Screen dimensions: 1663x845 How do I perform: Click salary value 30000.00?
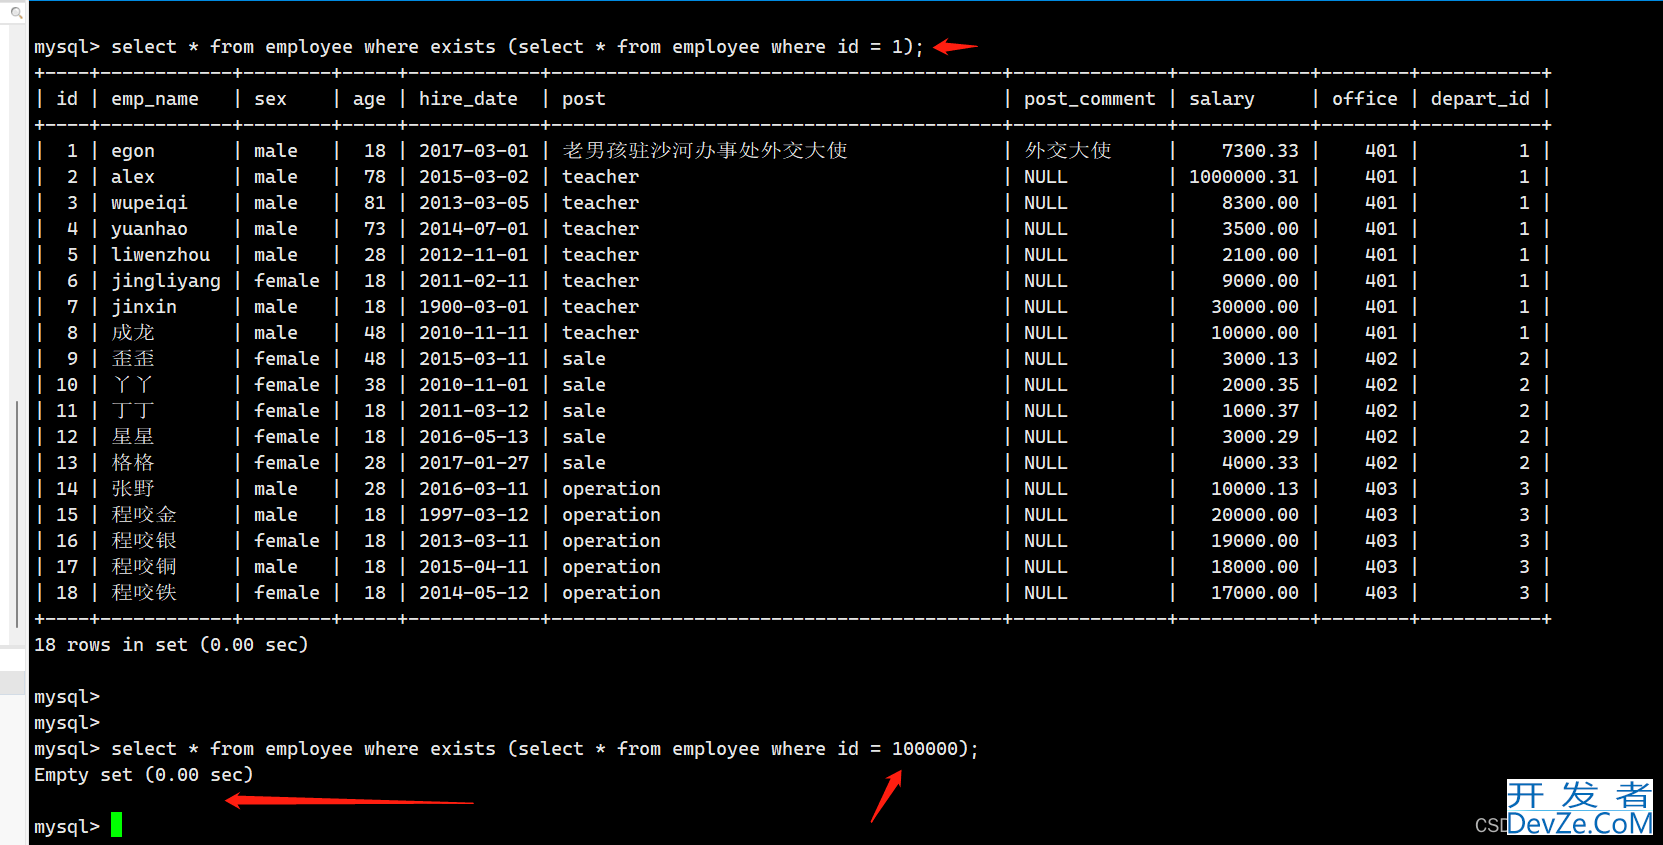click(x=1255, y=307)
